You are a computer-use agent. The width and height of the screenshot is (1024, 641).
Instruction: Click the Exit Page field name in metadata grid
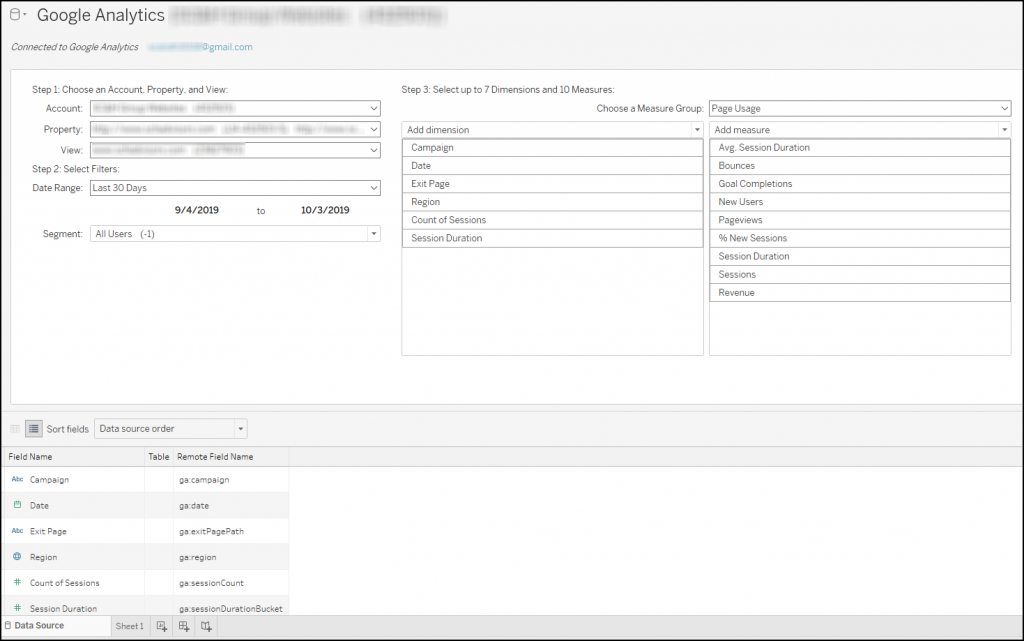48,531
